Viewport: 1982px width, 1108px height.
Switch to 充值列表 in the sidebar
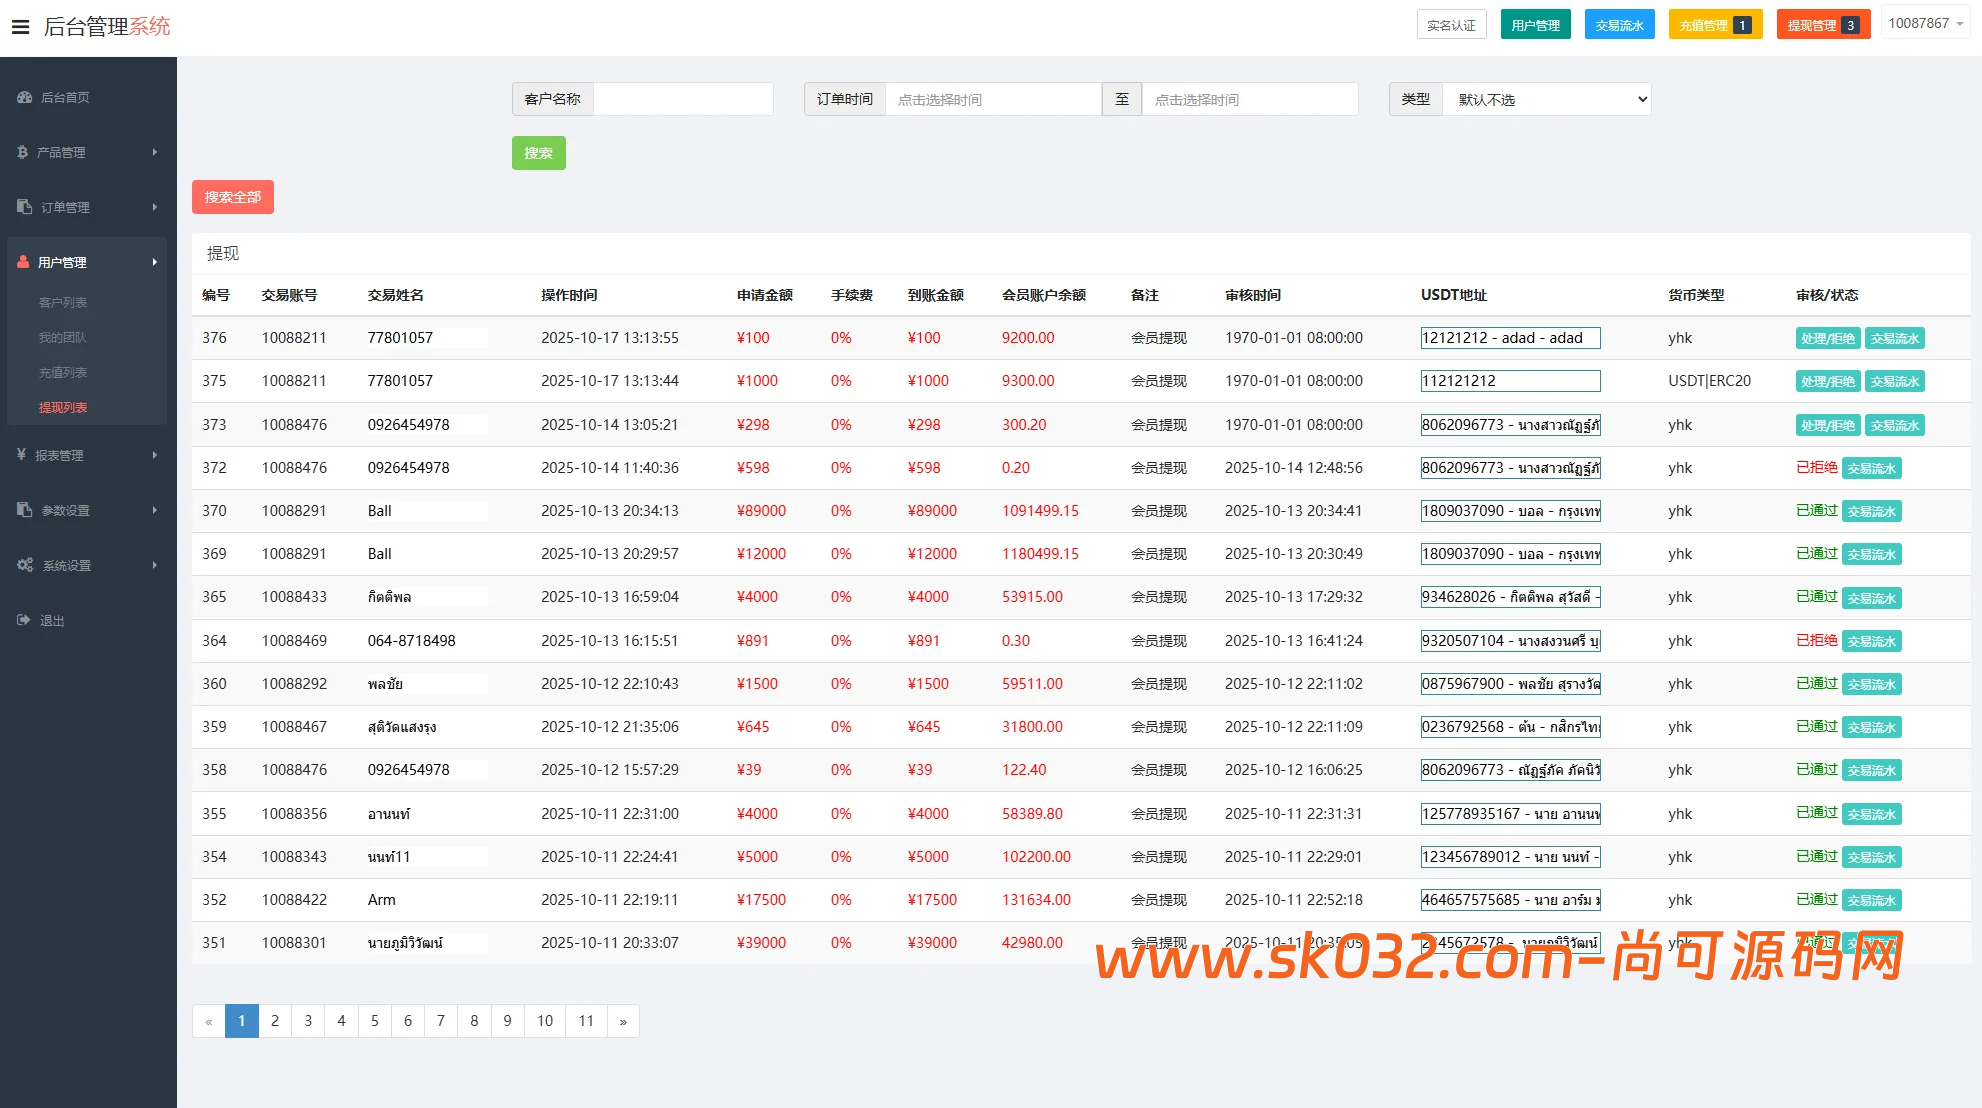click(x=62, y=372)
